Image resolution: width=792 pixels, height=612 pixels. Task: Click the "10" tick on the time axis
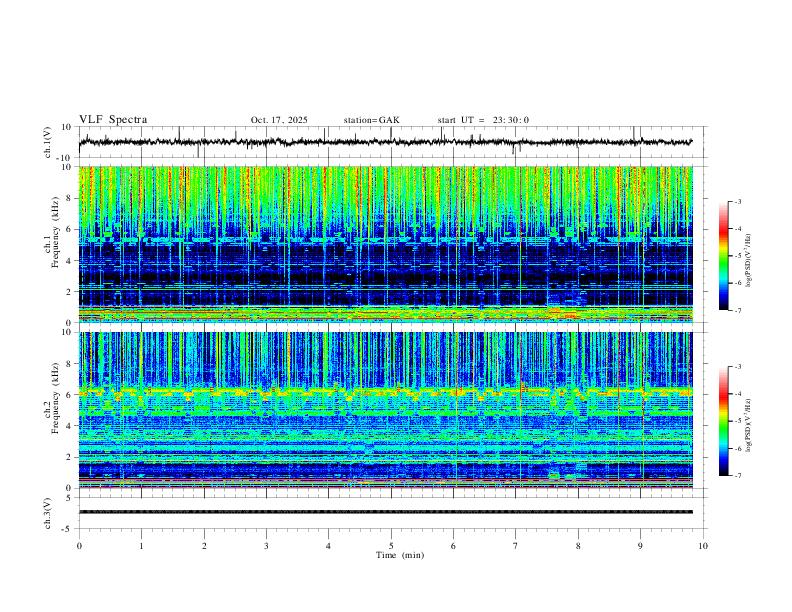tap(703, 546)
